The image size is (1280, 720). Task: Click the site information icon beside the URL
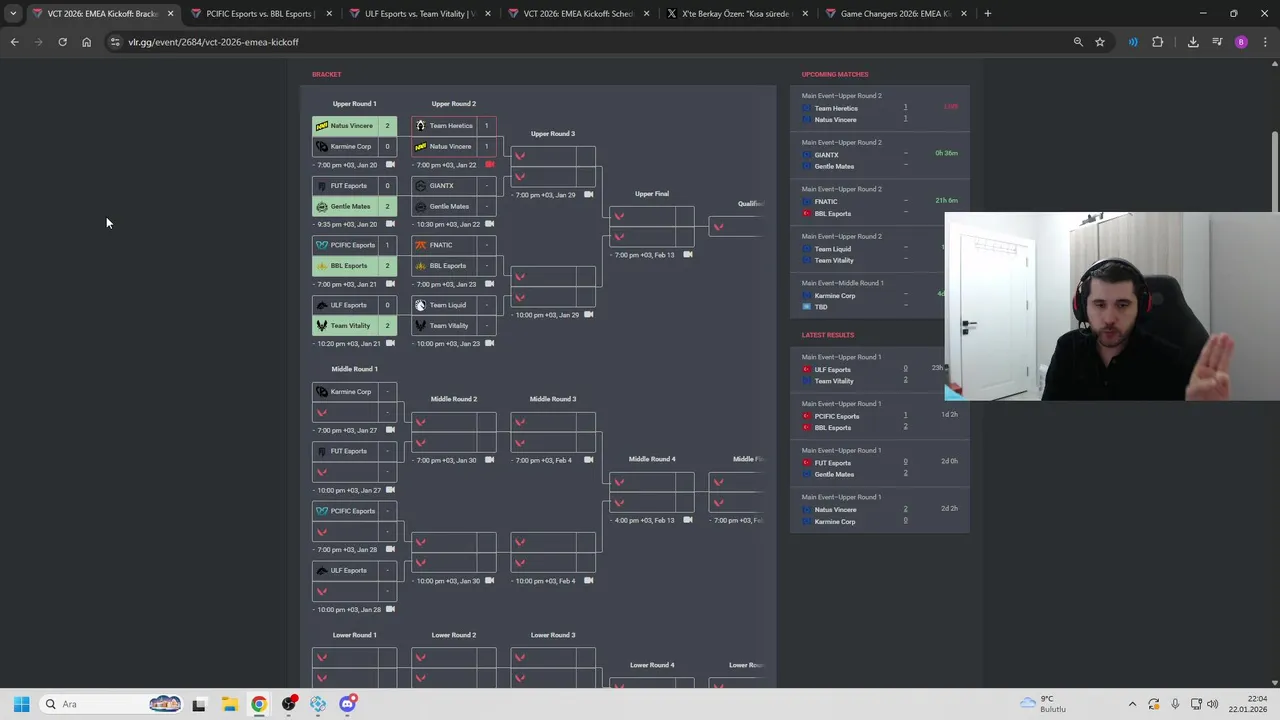pyautogui.click(x=115, y=42)
